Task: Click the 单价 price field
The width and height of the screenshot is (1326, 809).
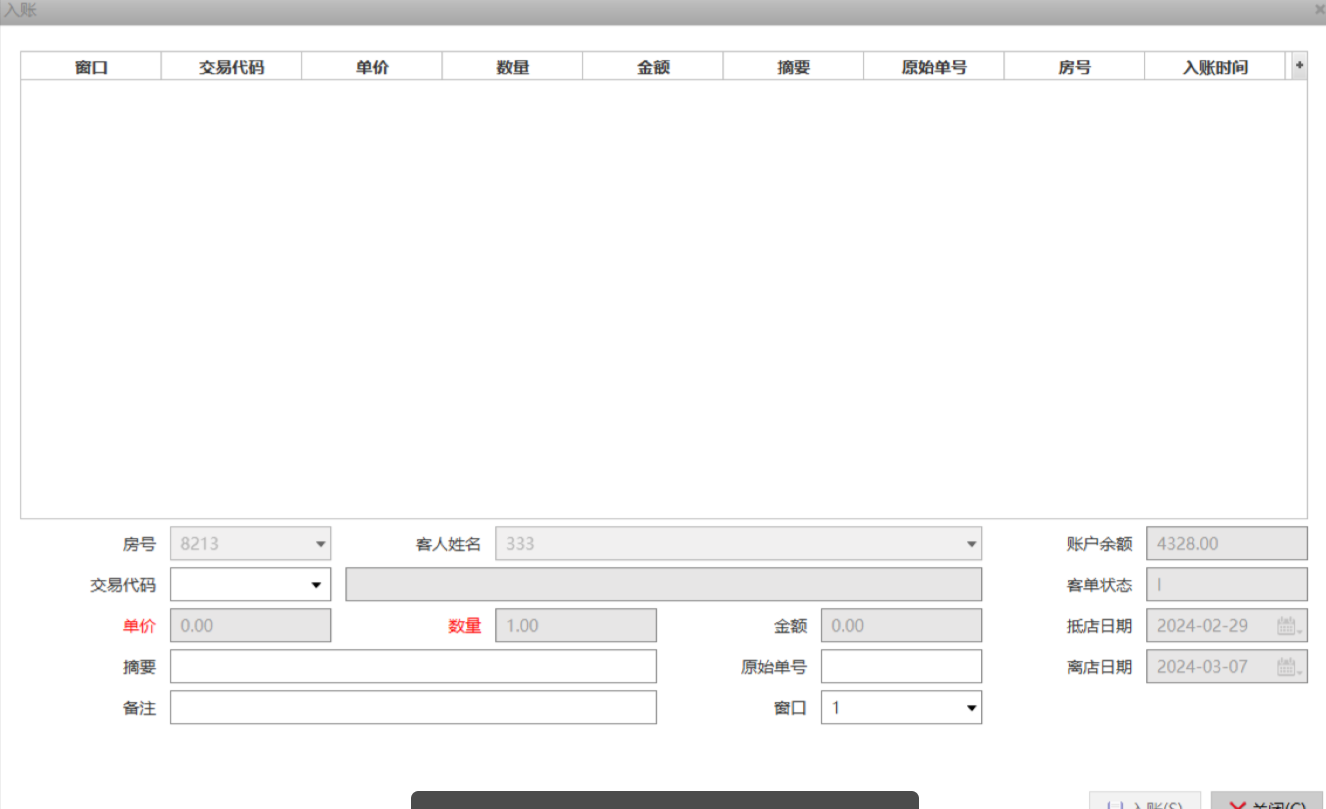Action: point(250,626)
